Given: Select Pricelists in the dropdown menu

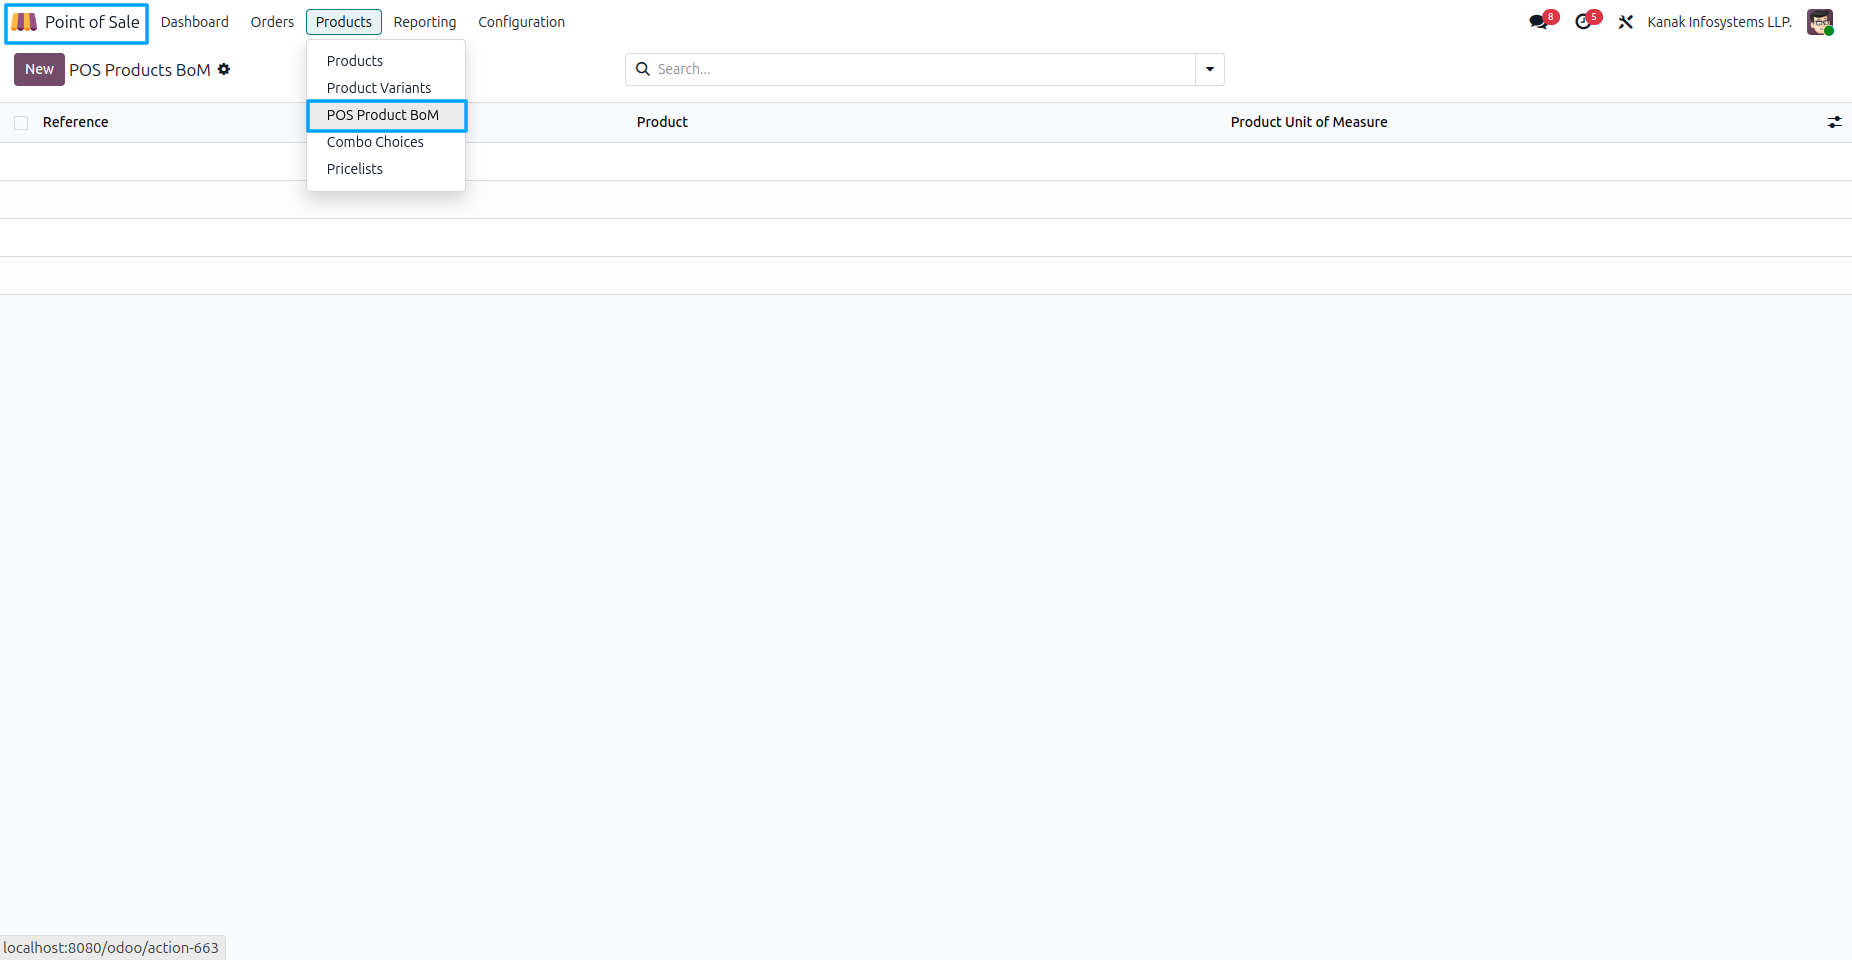Looking at the screenshot, I should [355, 169].
